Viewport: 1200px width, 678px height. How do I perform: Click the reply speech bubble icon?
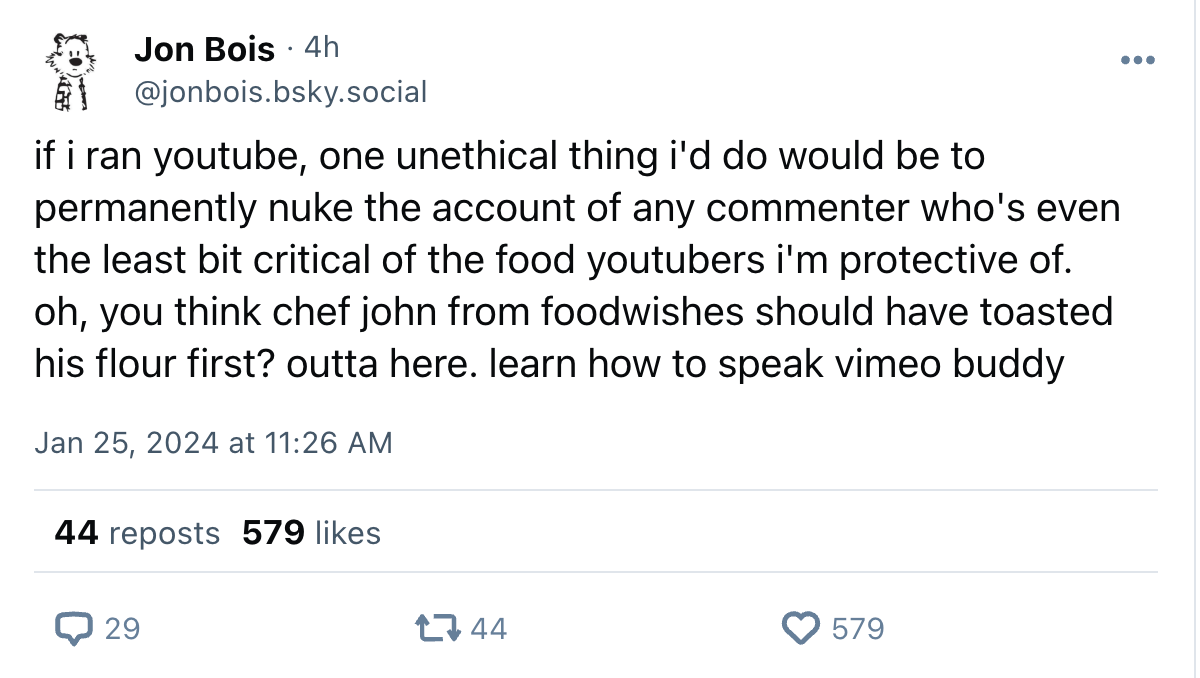(72, 628)
